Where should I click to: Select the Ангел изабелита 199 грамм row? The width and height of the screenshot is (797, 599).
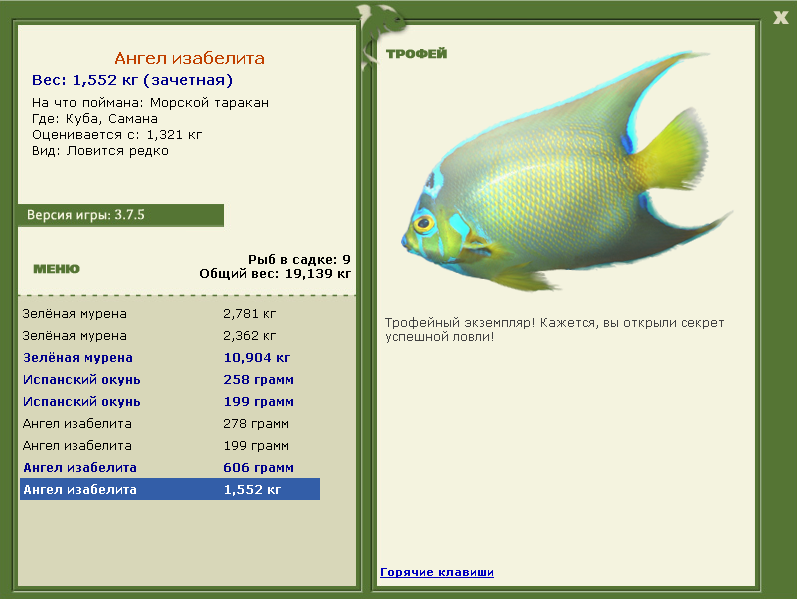point(170,445)
